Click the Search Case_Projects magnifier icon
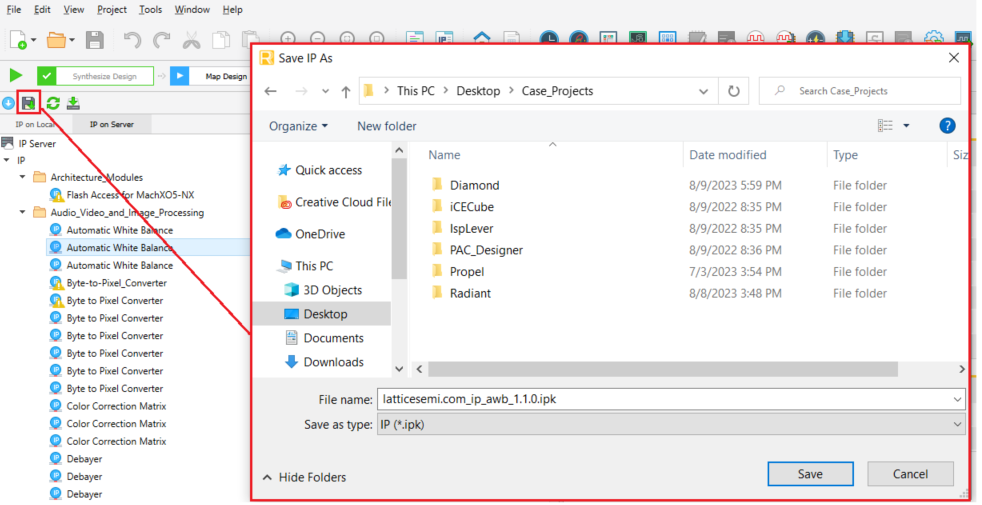This screenshot has height=505, width=982. pos(780,91)
